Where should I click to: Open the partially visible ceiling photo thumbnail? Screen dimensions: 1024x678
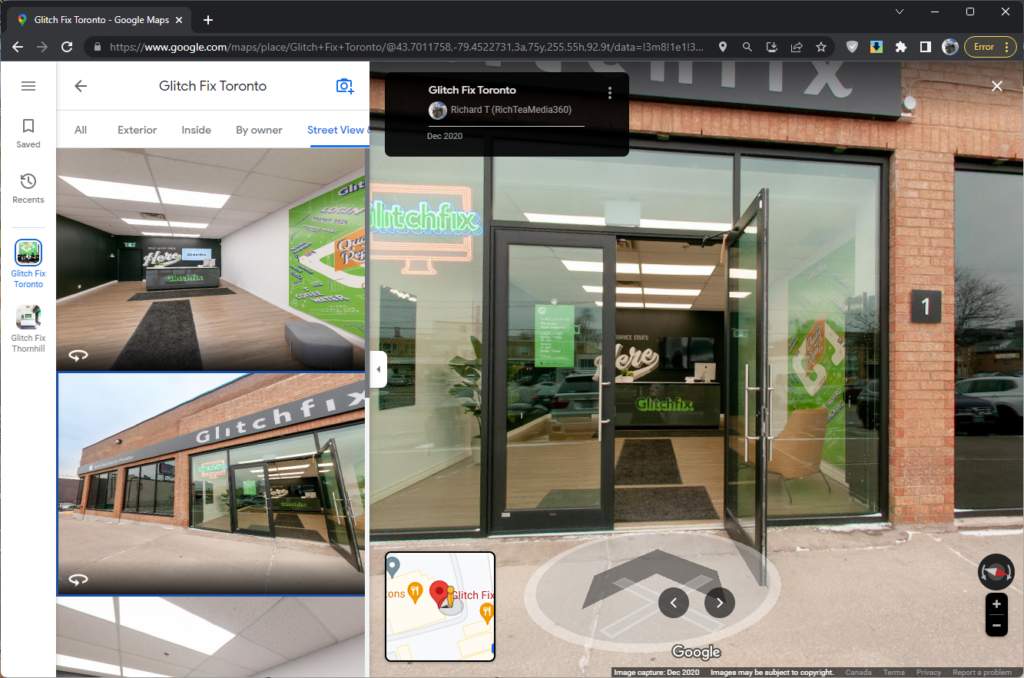tap(211, 637)
